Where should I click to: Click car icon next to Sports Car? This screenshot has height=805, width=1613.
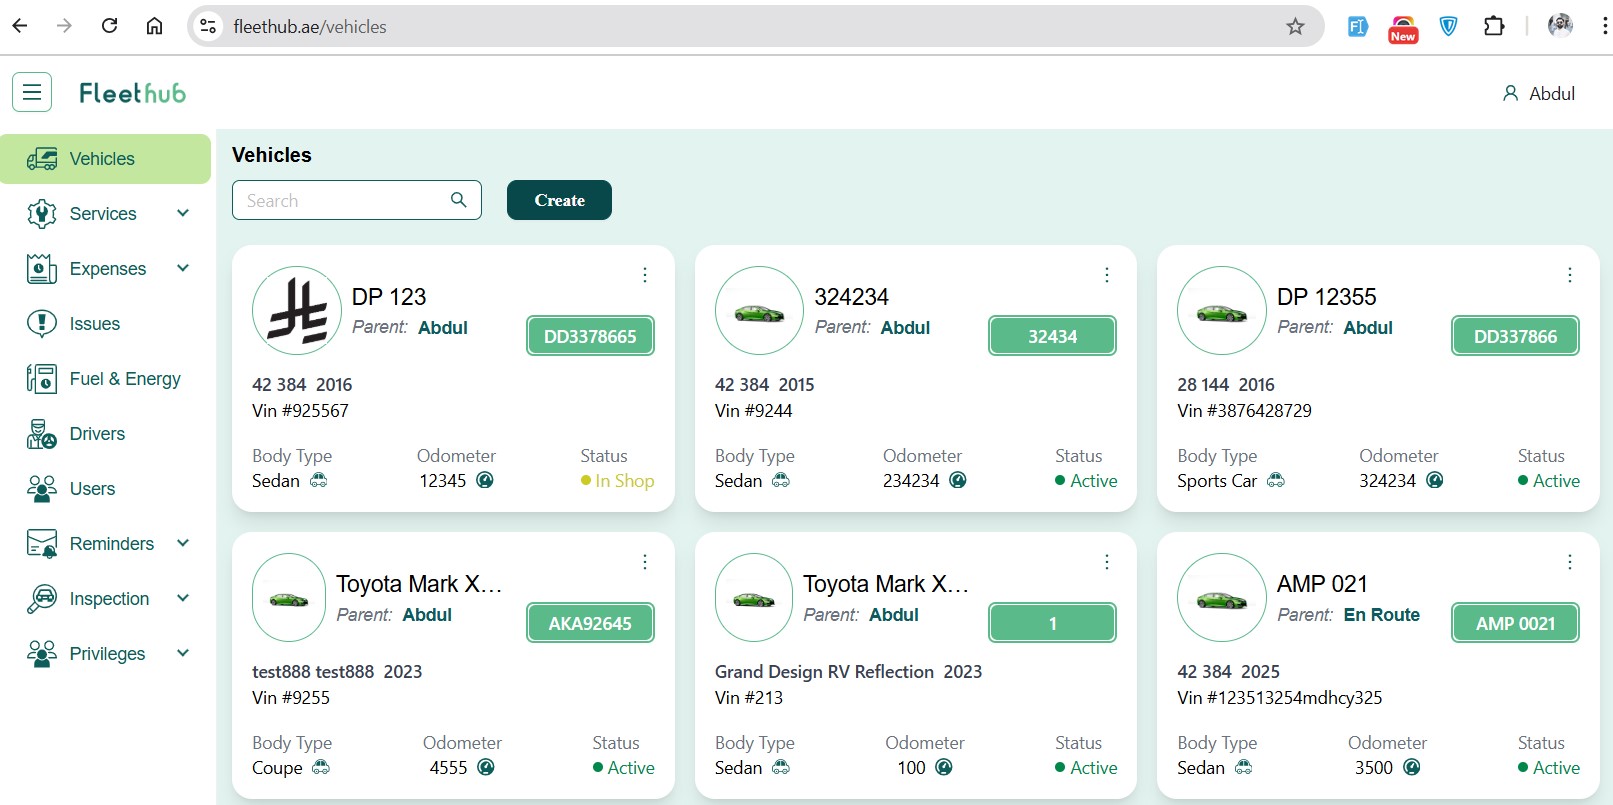pyautogui.click(x=1275, y=480)
